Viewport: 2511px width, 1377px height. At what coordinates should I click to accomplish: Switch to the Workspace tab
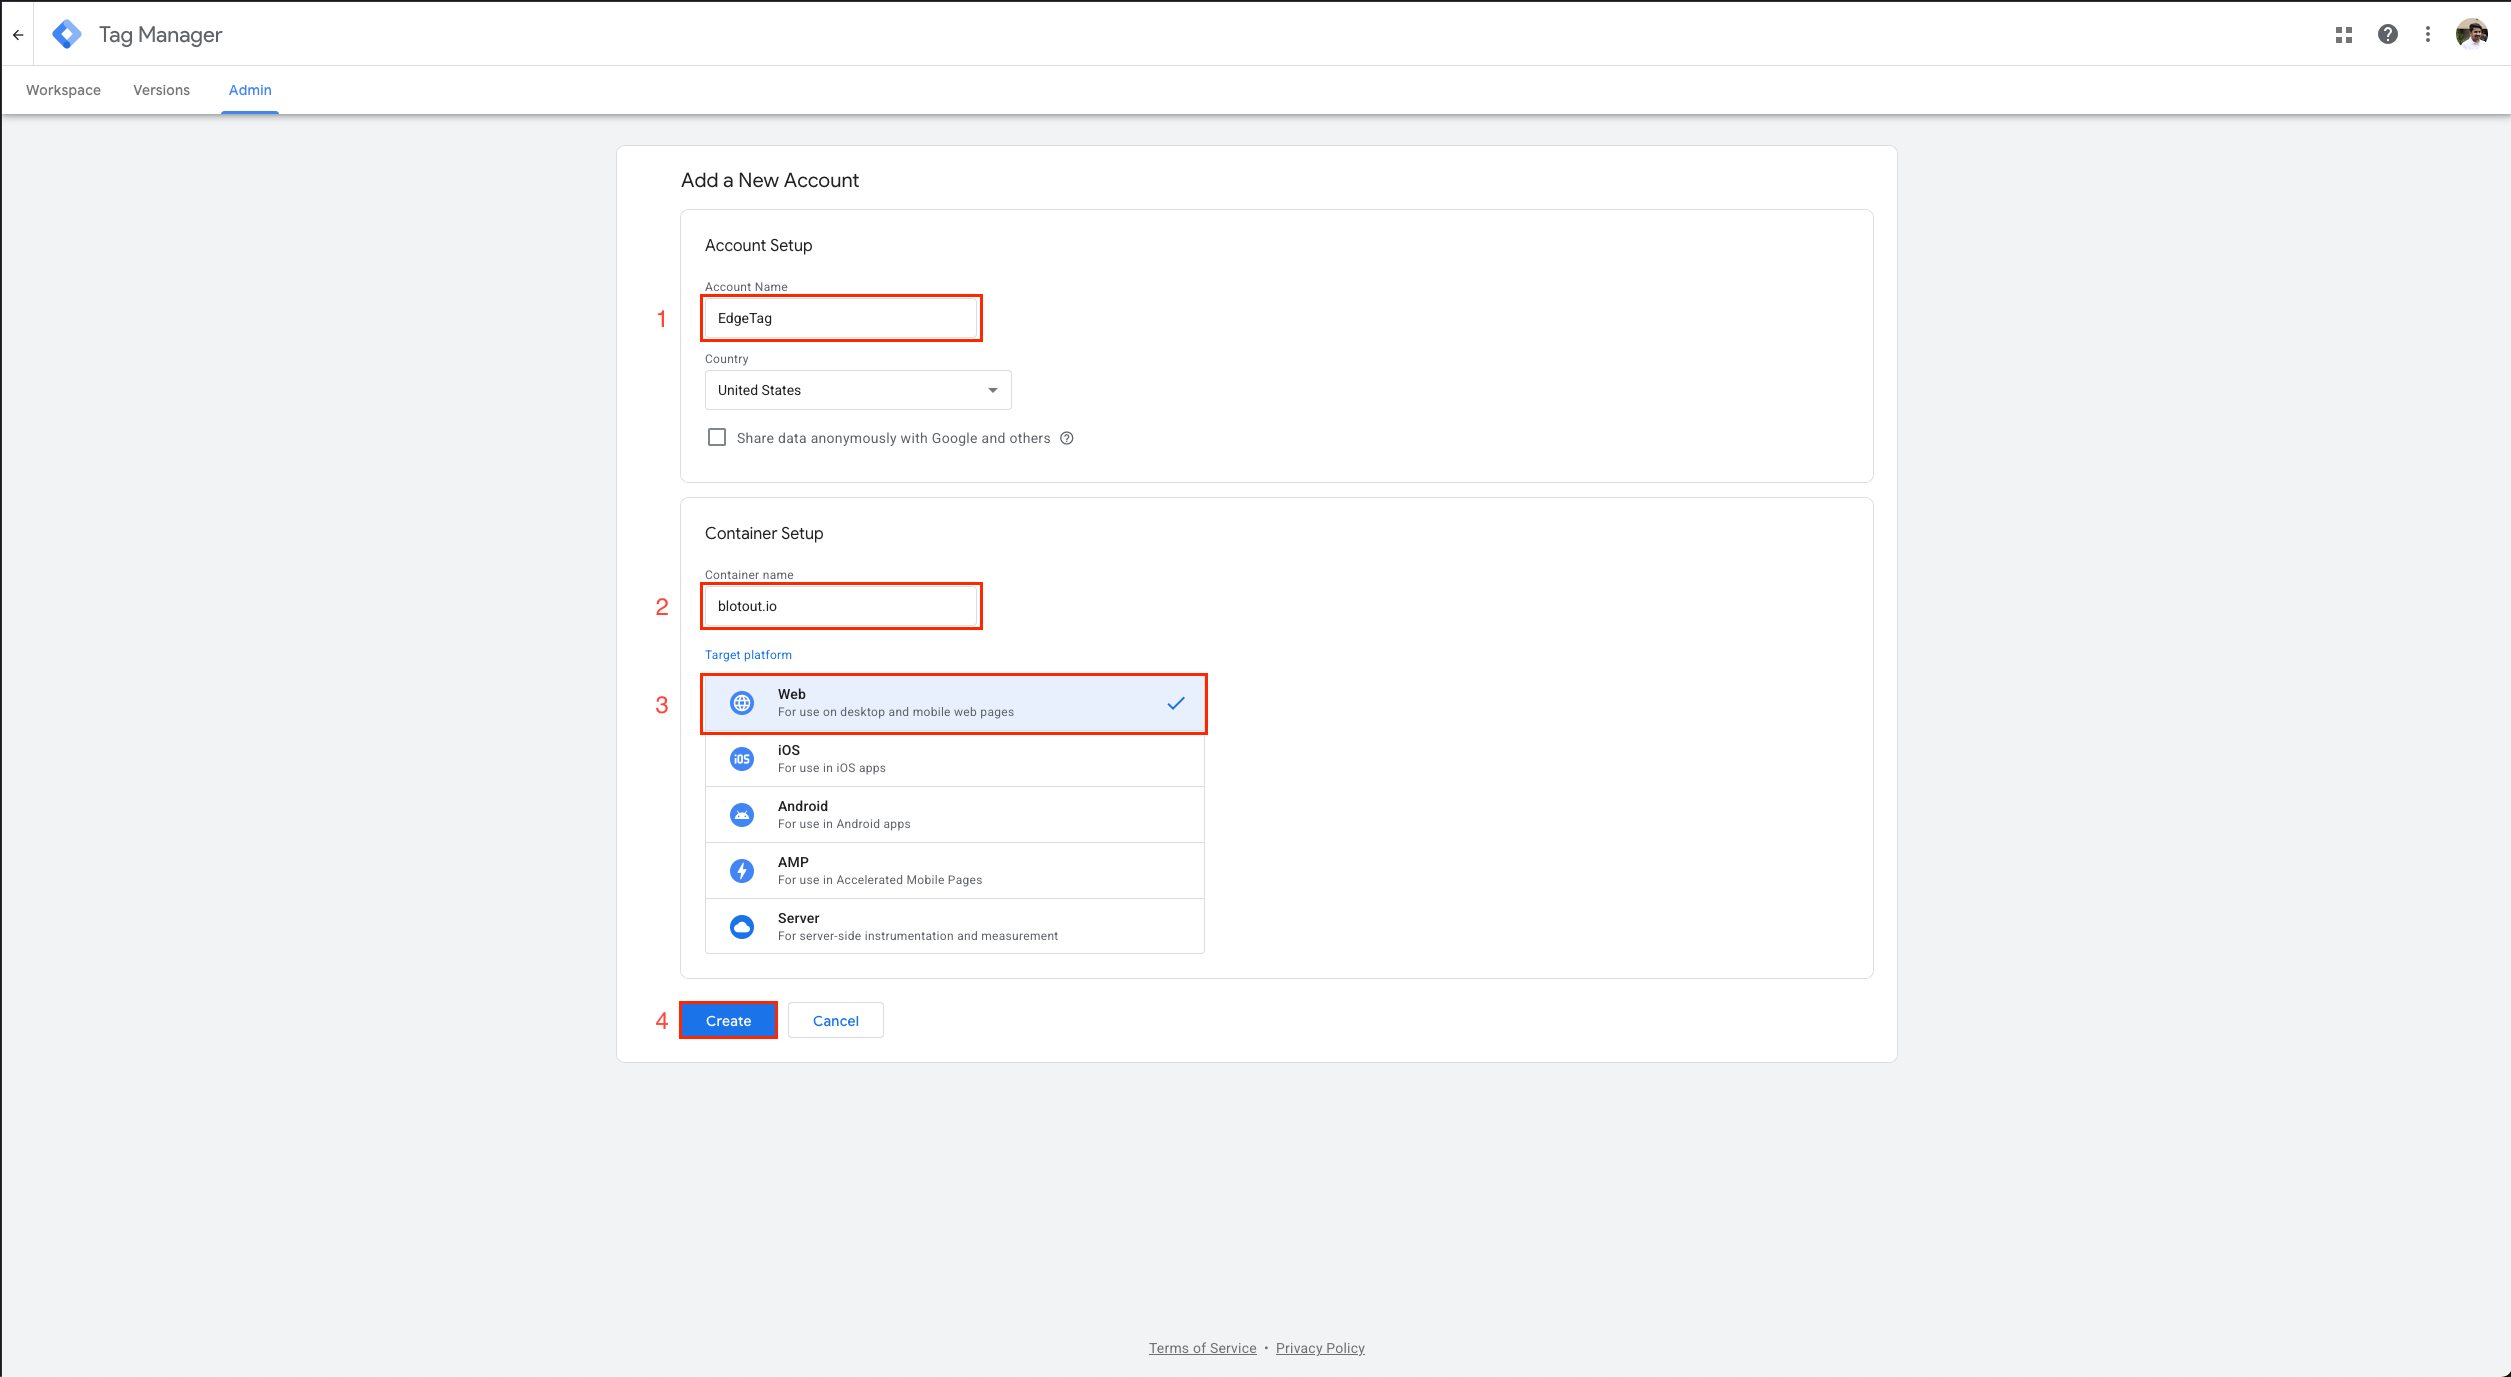point(63,90)
